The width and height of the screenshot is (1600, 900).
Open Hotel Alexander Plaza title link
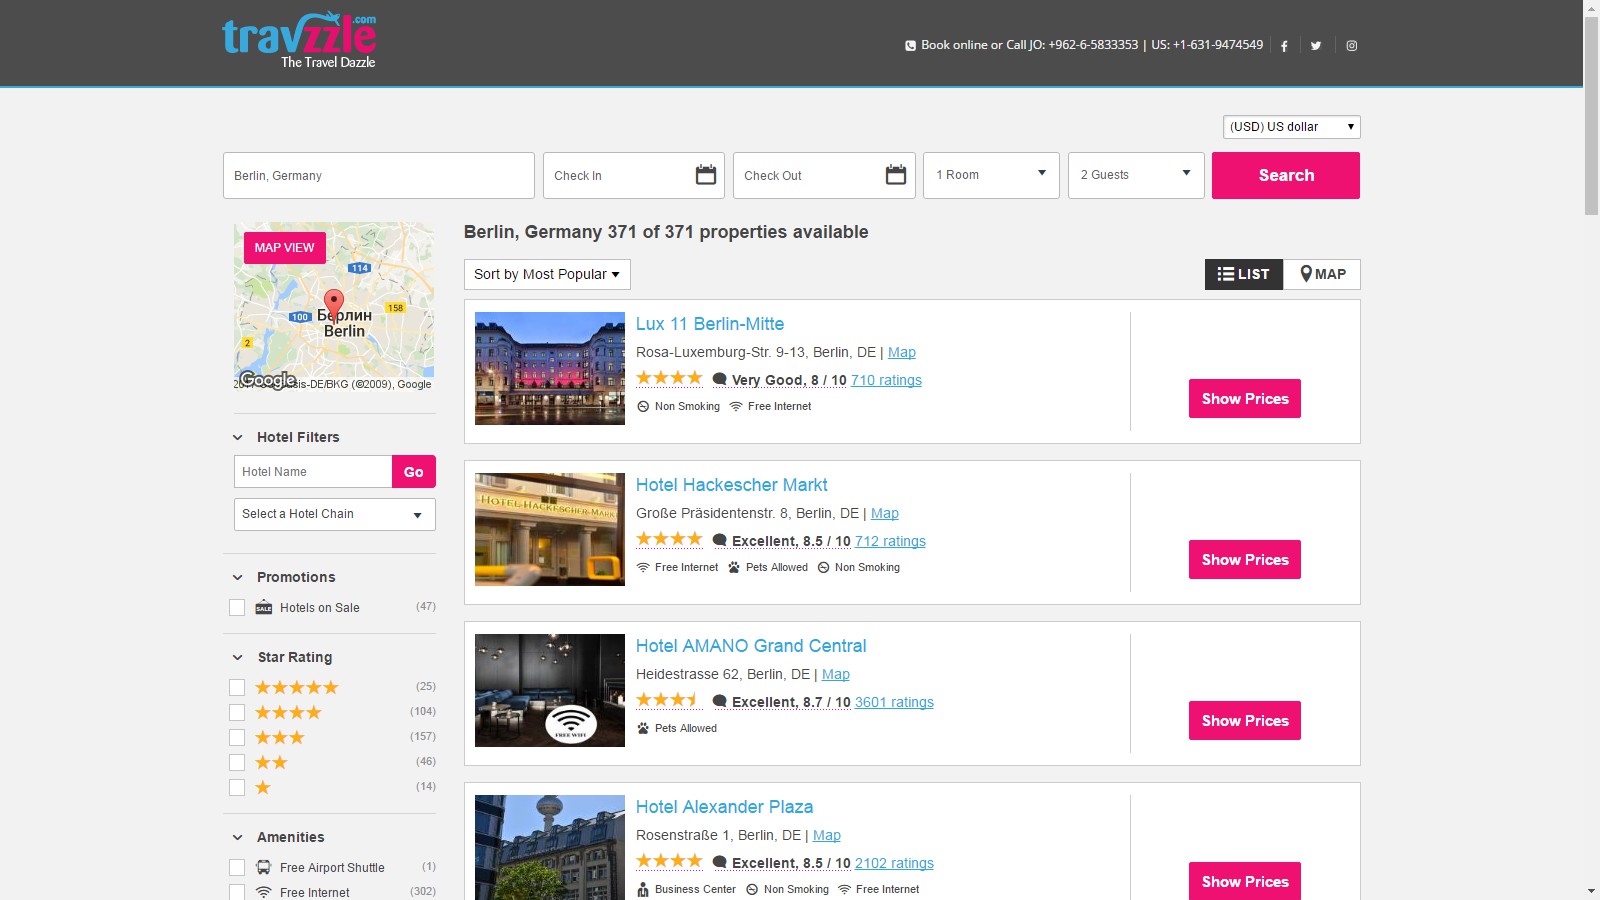click(x=724, y=807)
